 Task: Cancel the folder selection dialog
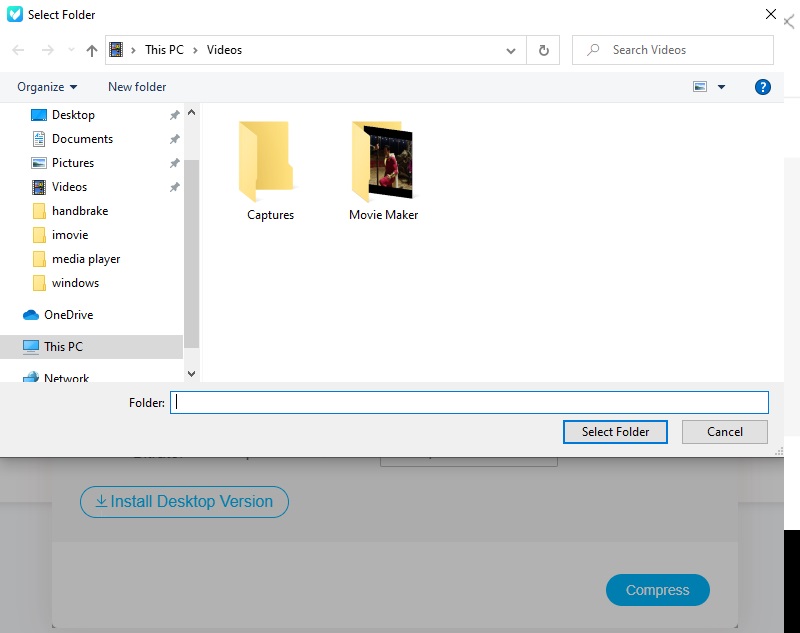pyautogui.click(x=724, y=431)
